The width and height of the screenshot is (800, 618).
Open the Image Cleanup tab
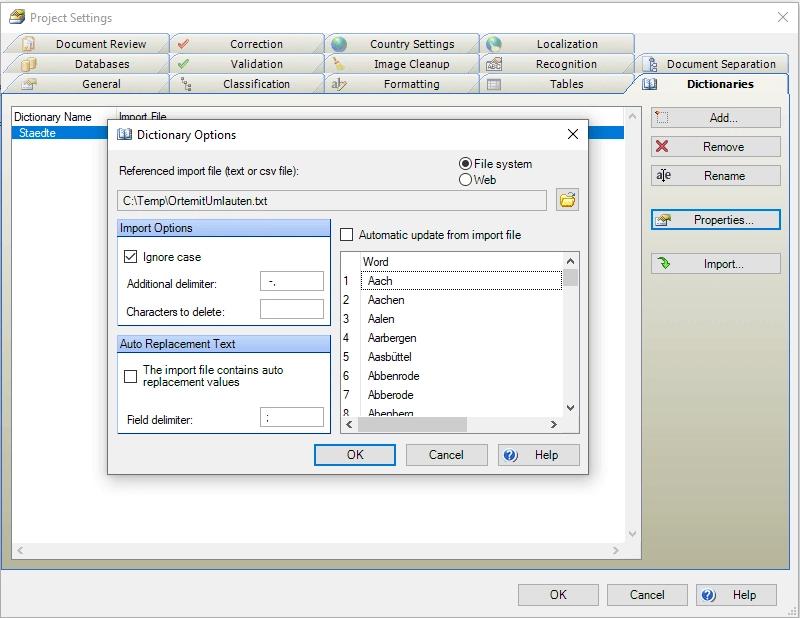pyautogui.click(x=411, y=64)
